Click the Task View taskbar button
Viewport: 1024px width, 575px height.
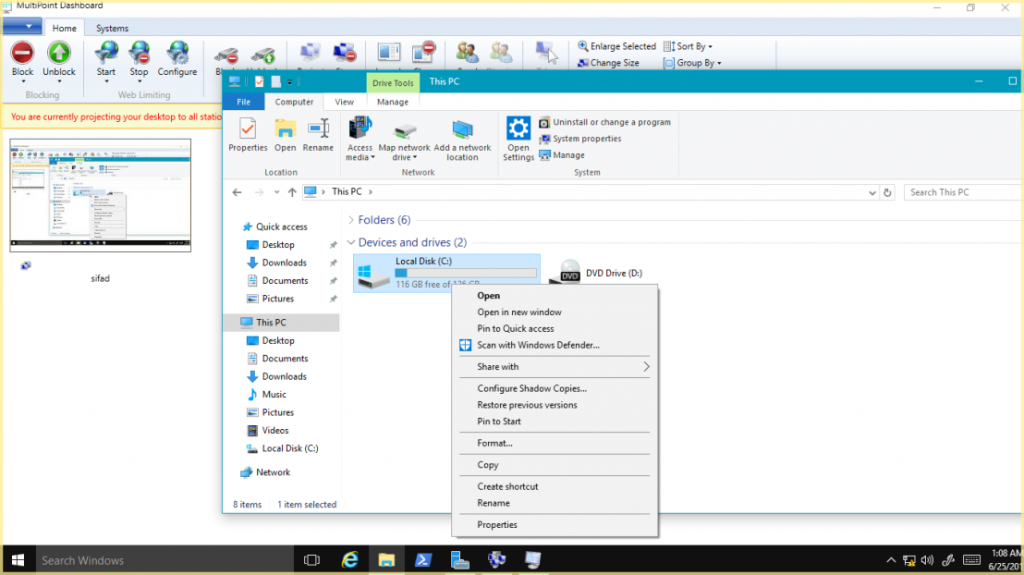[312, 560]
